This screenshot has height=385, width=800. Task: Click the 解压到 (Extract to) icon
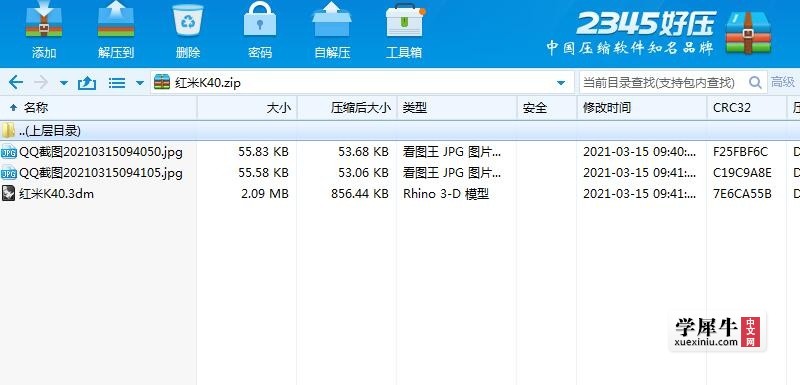pyautogui.click(x=116, y=19)
